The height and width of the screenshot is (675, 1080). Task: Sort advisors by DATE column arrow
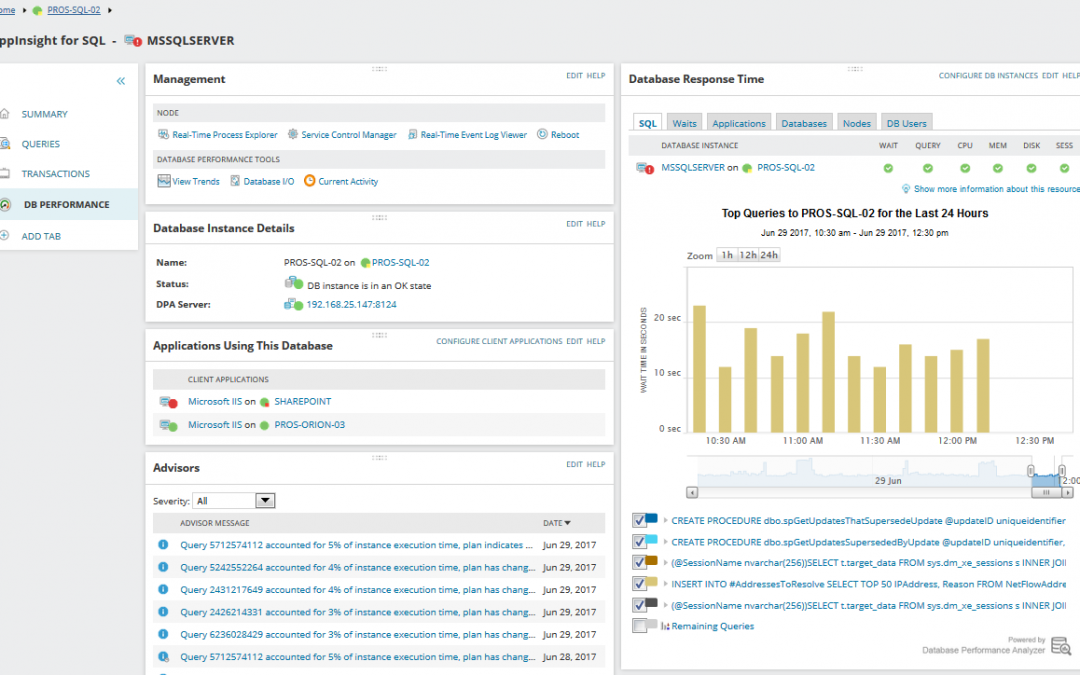[x=568, y=523]
